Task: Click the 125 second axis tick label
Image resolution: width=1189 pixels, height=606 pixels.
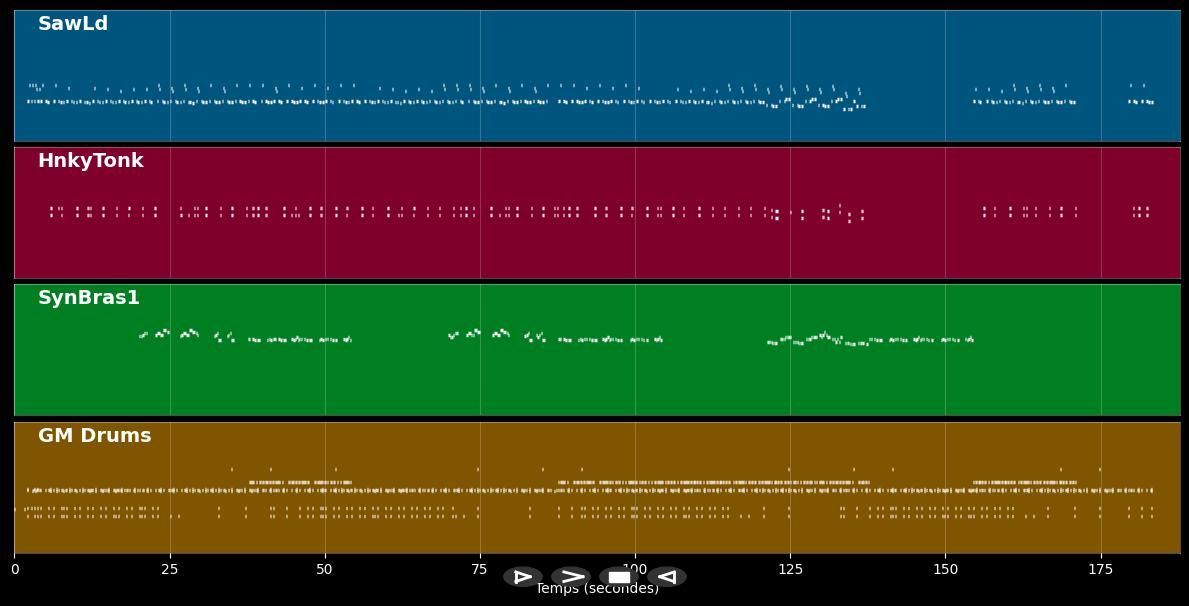Action: pyautogui.click(x=790, y=569)
